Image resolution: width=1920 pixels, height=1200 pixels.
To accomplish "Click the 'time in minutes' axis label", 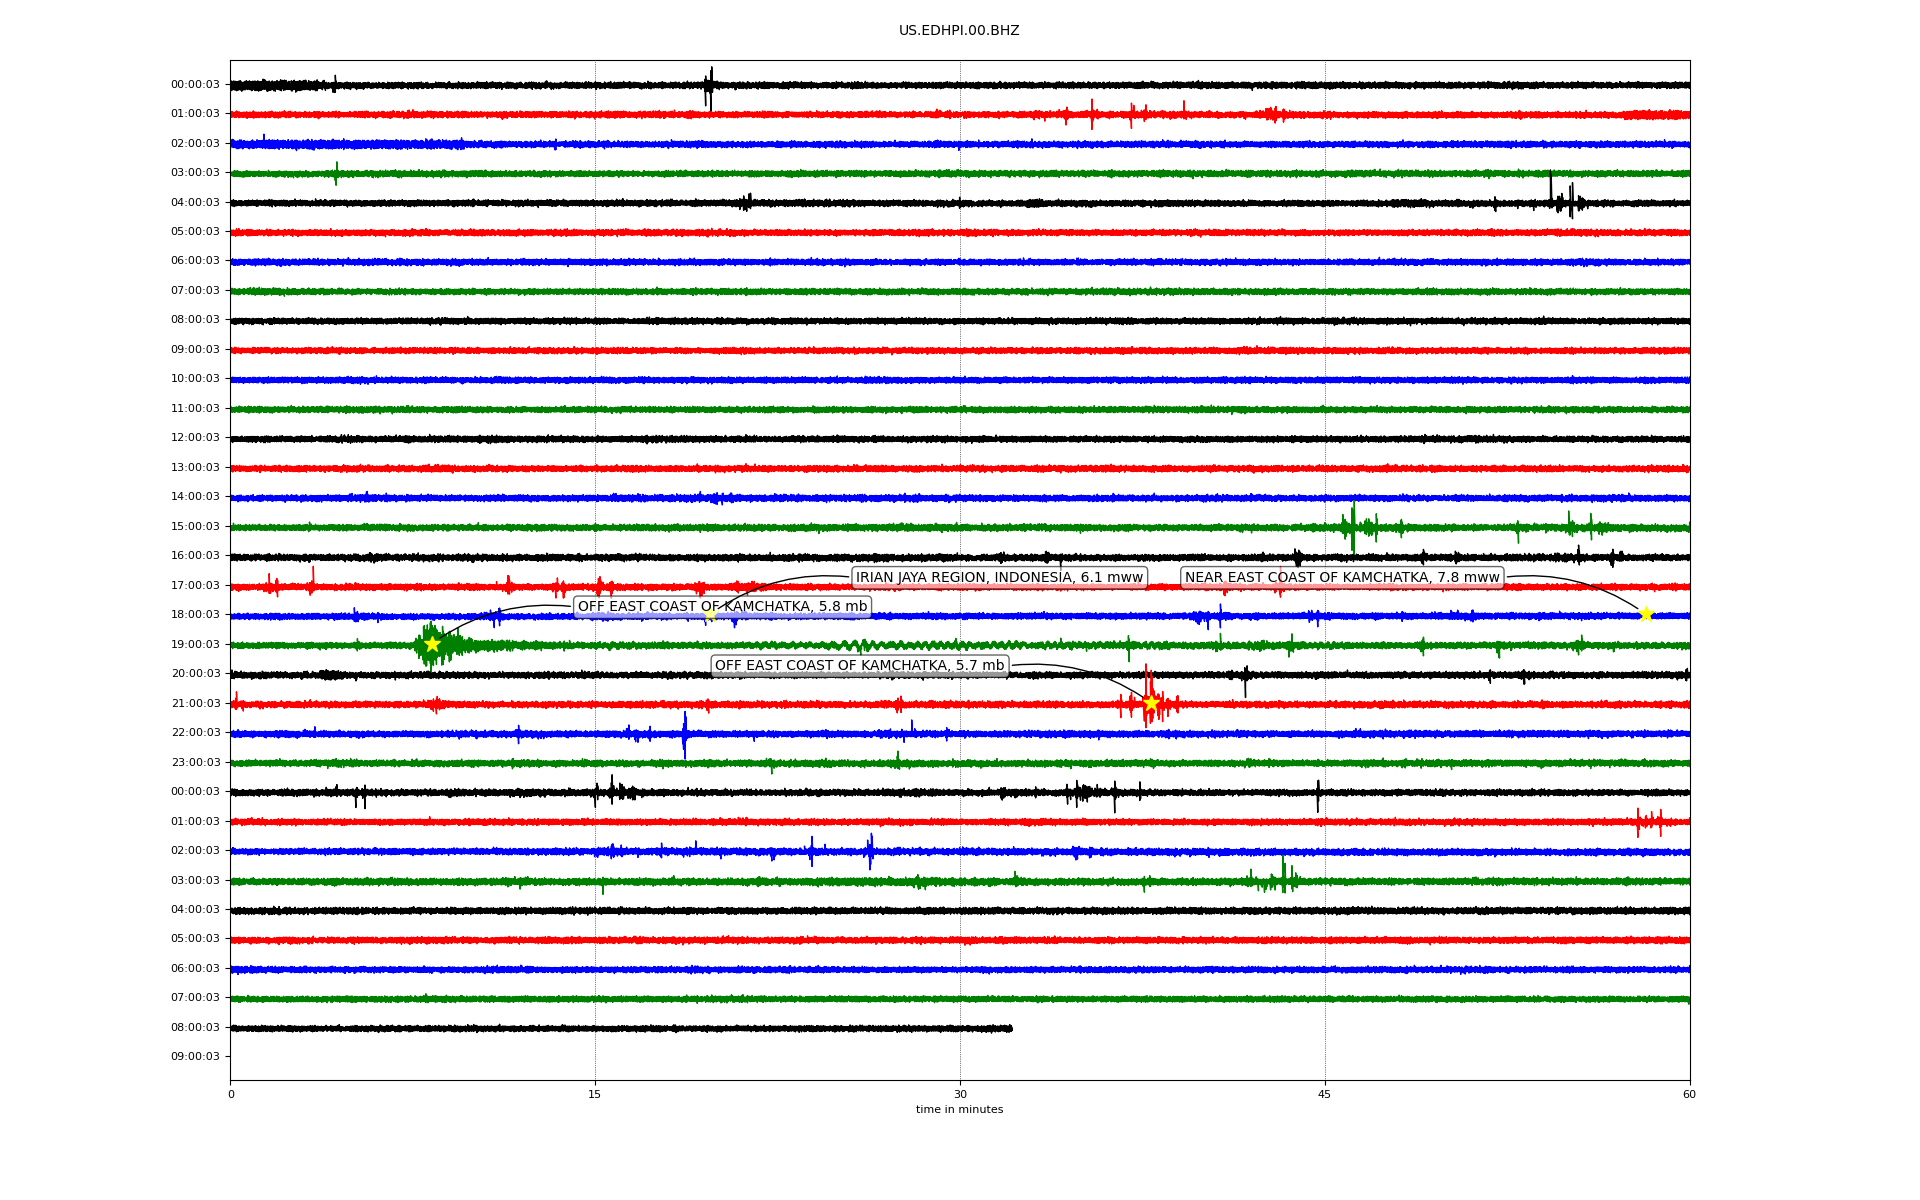I will (958, 1109).
